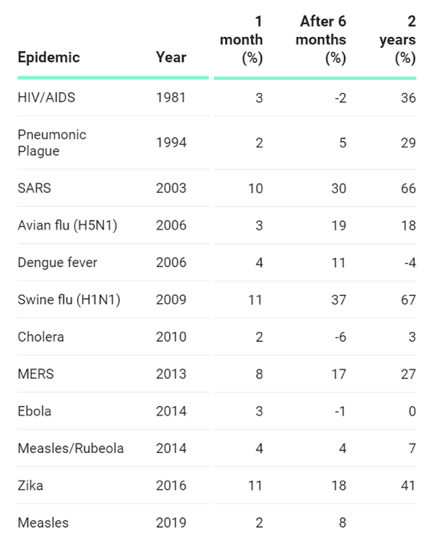Click the Avian flu (H5N1) cell
424x535 pixels.
pyautogui.click(x=68, y=225)
